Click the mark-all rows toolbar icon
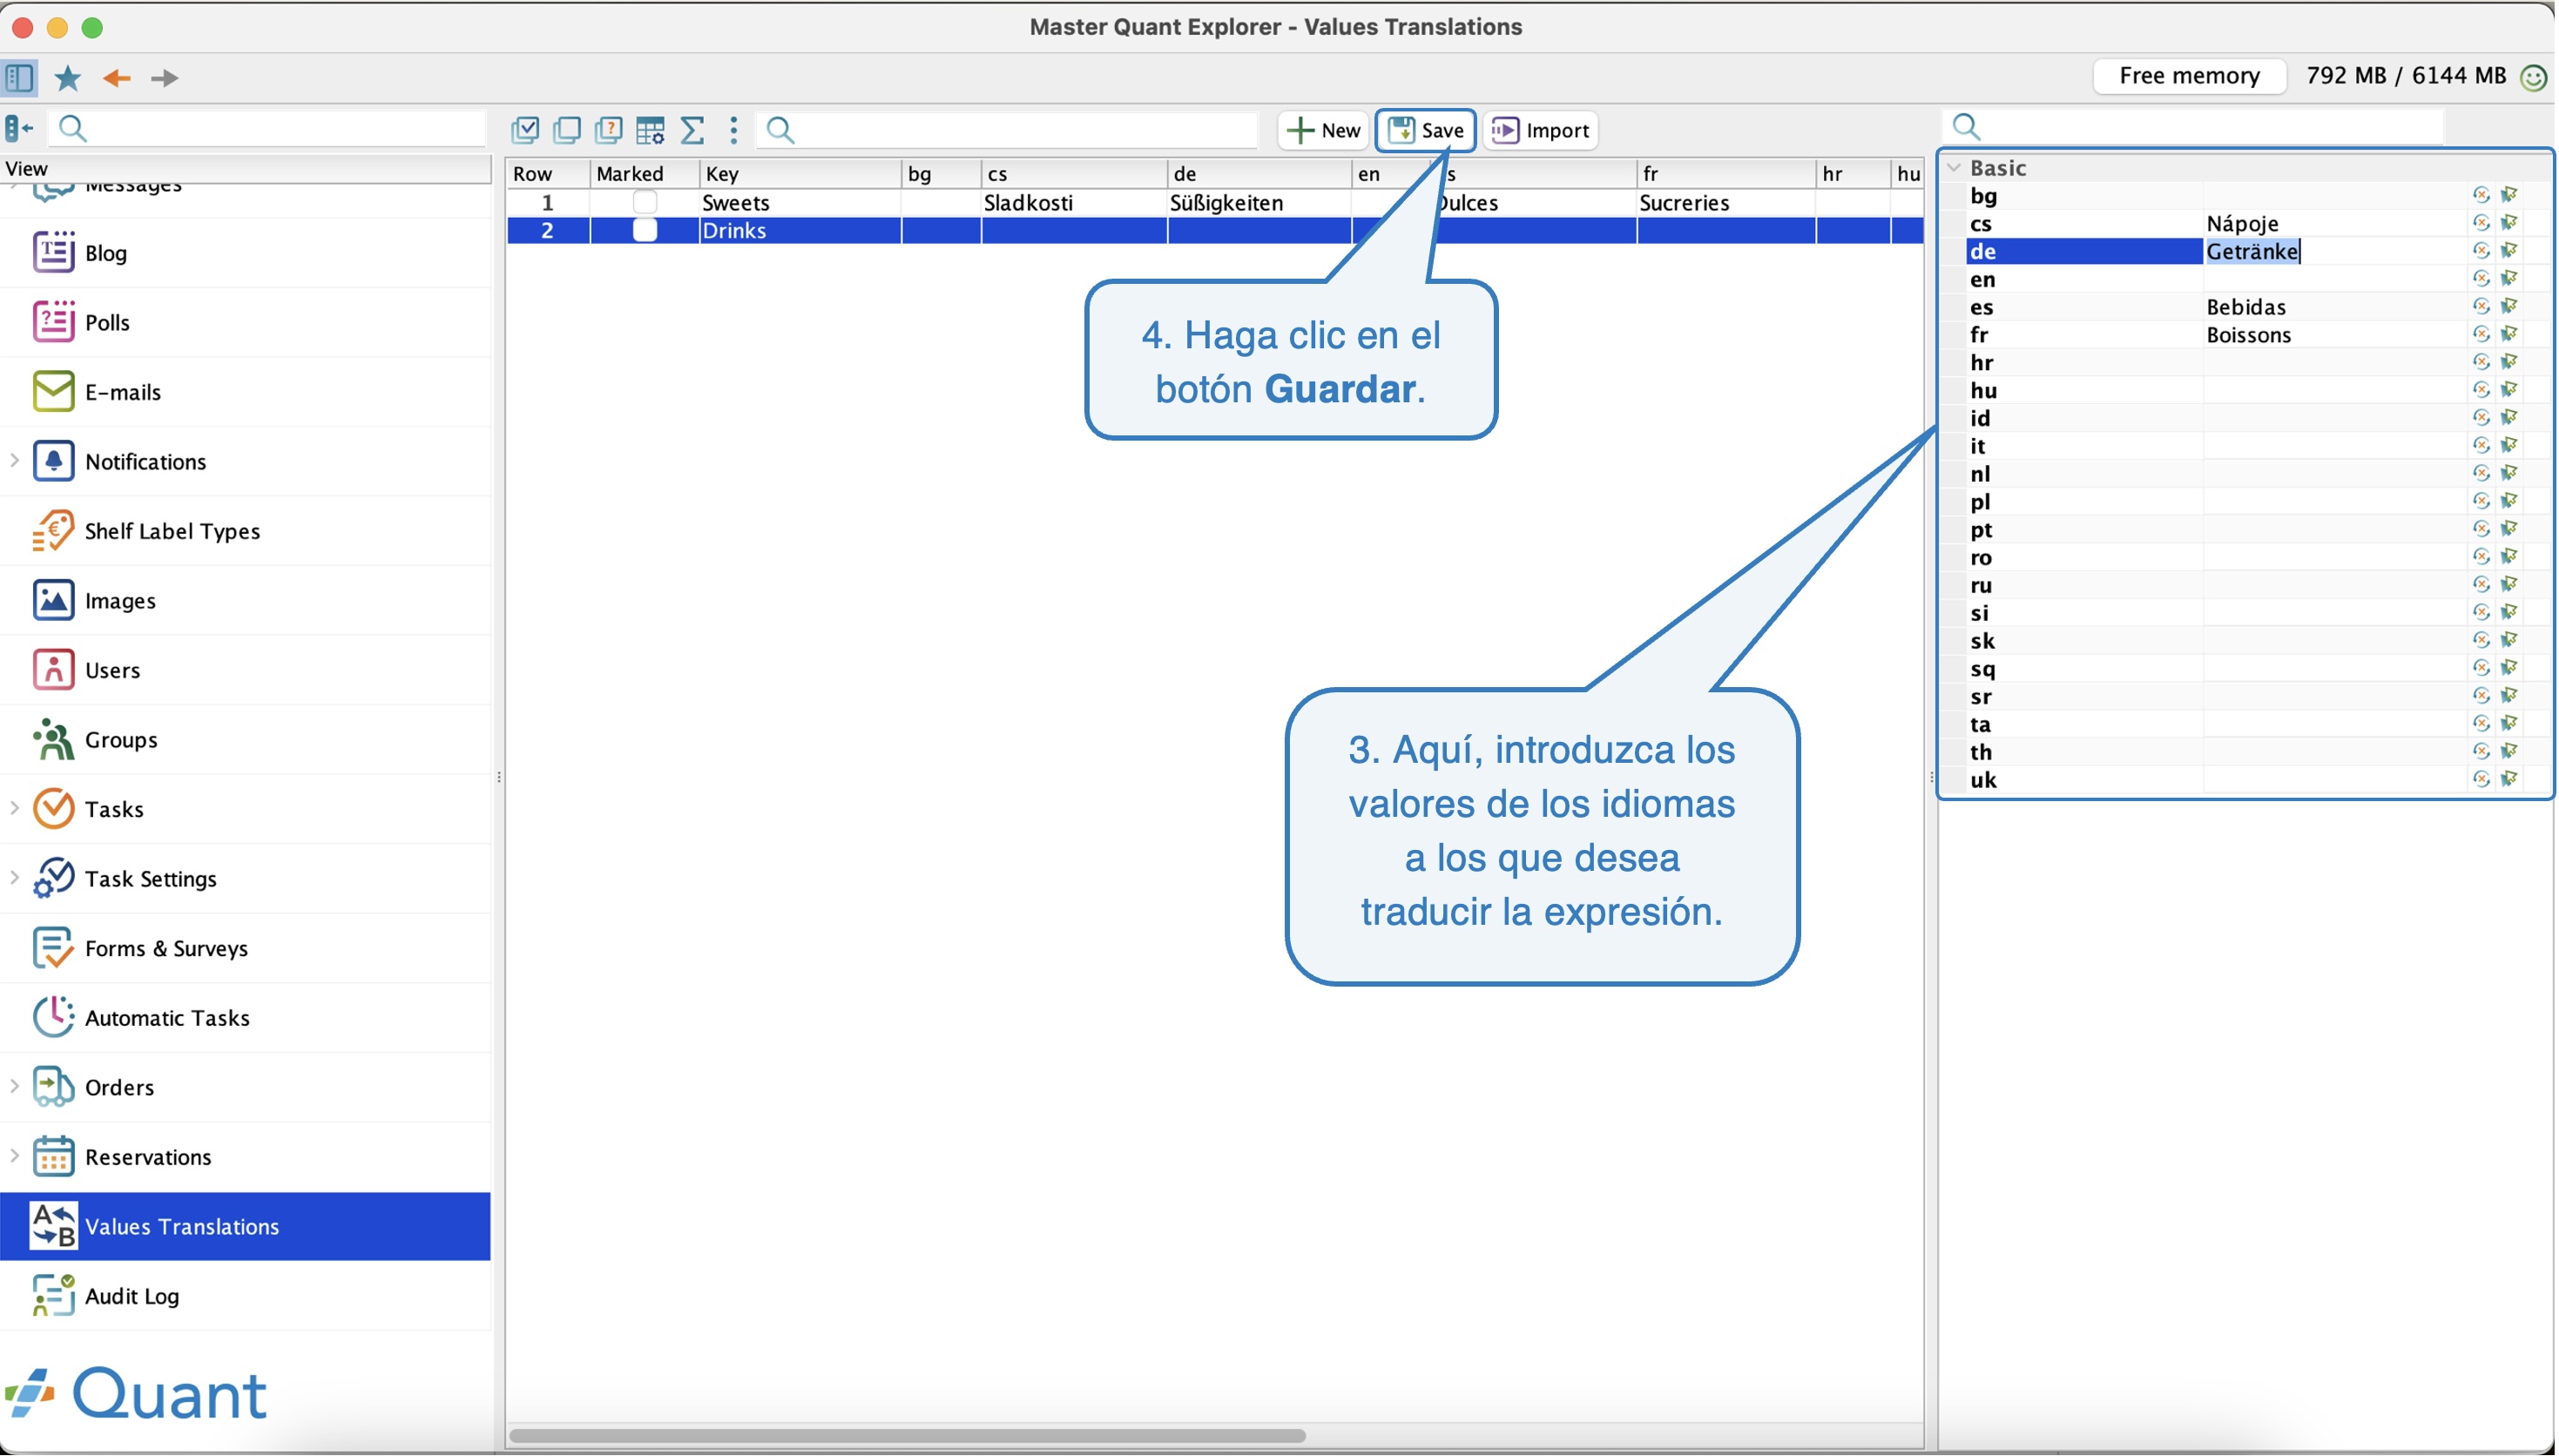Screen dimensions: 2559x1456 pyautogui.click(x=525, y=130)
